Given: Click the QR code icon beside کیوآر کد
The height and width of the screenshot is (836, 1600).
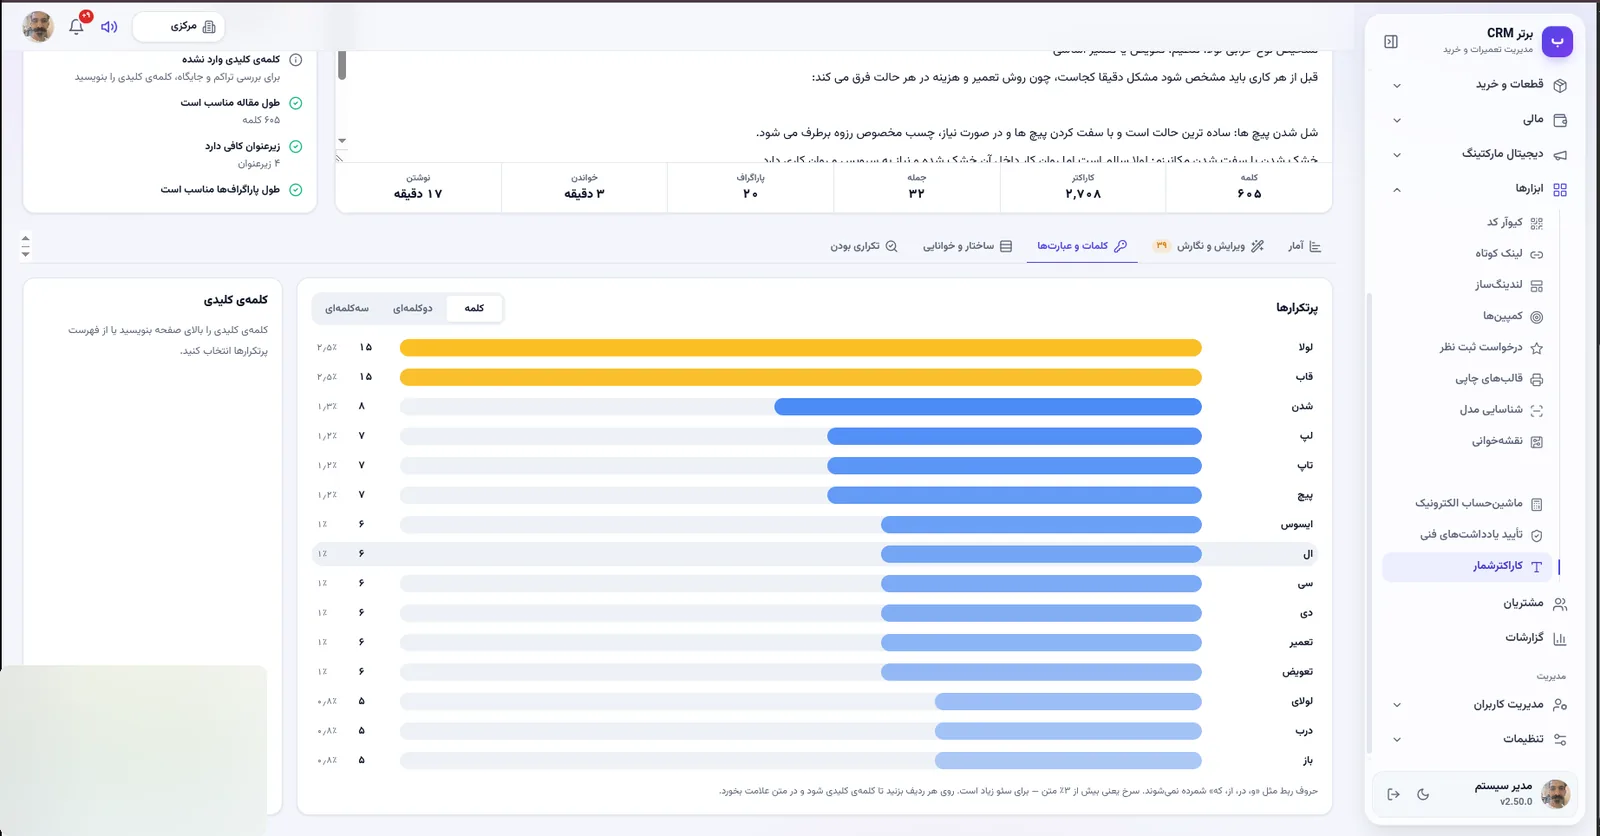Looking at the screenshot, I should (x=1537, y=223).
